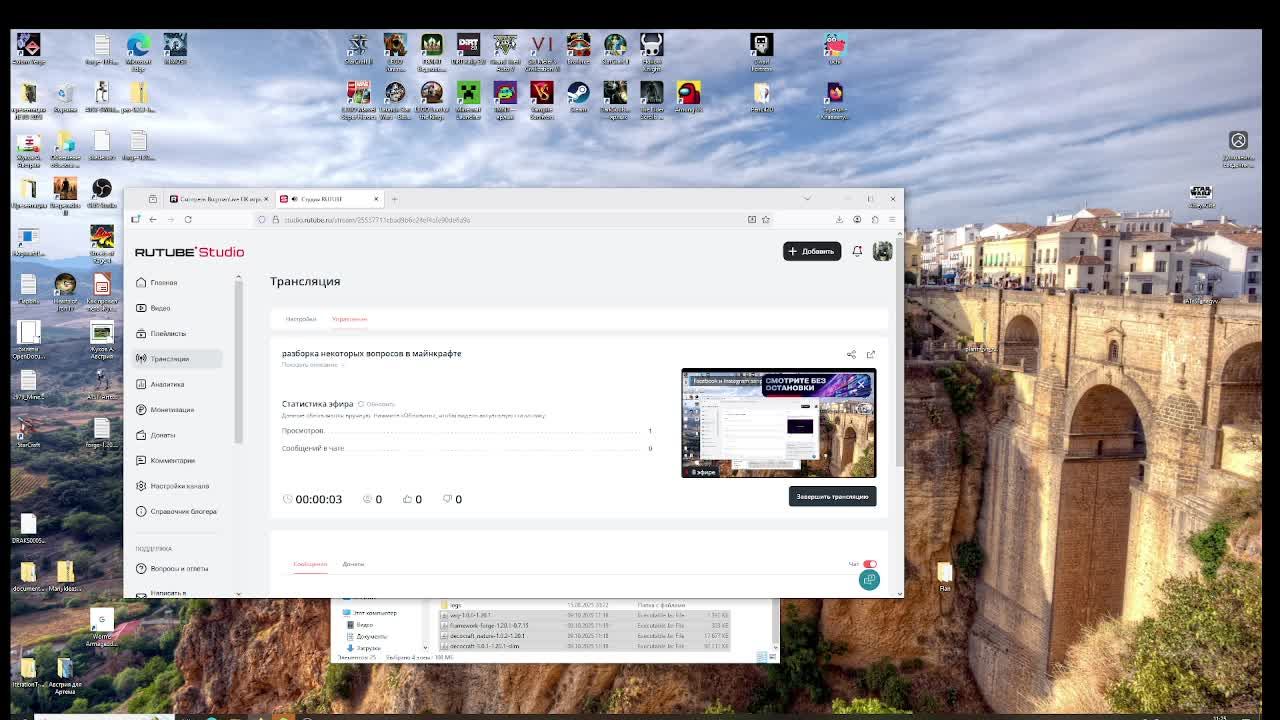Expand the Показать описание disclosure

(x=312, y=365)
